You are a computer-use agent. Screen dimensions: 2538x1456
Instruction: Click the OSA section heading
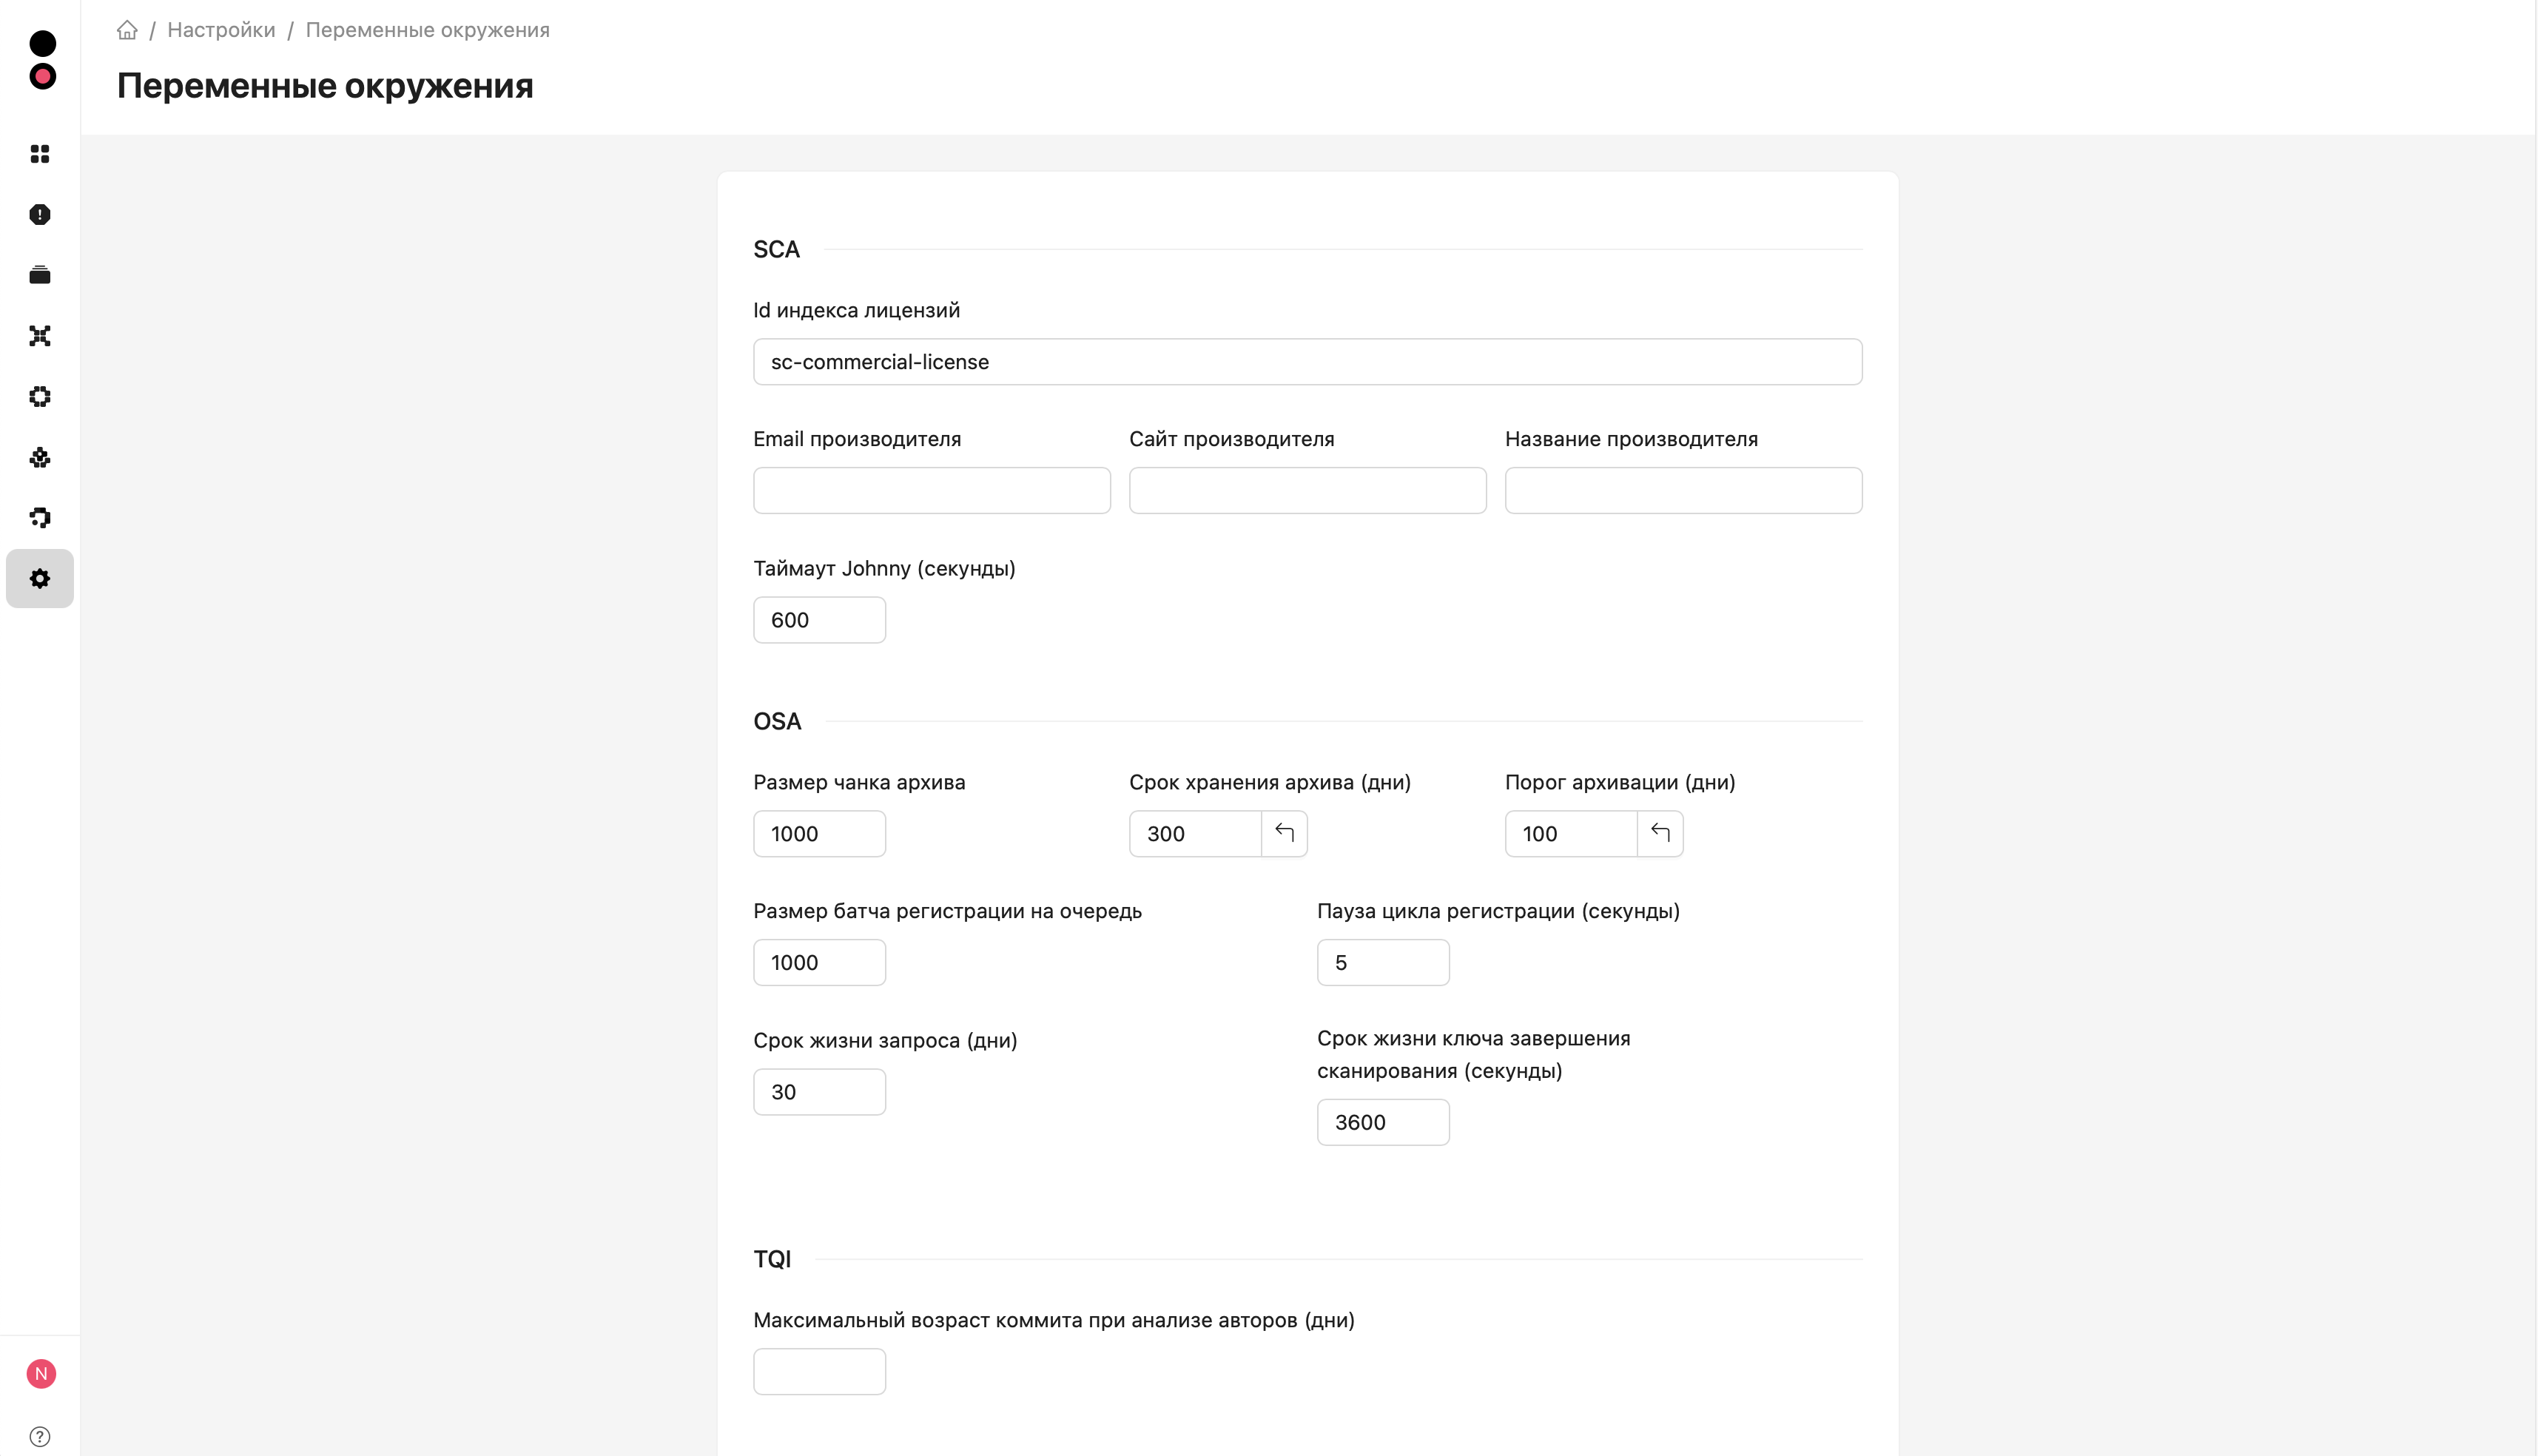tap(777, 721)
